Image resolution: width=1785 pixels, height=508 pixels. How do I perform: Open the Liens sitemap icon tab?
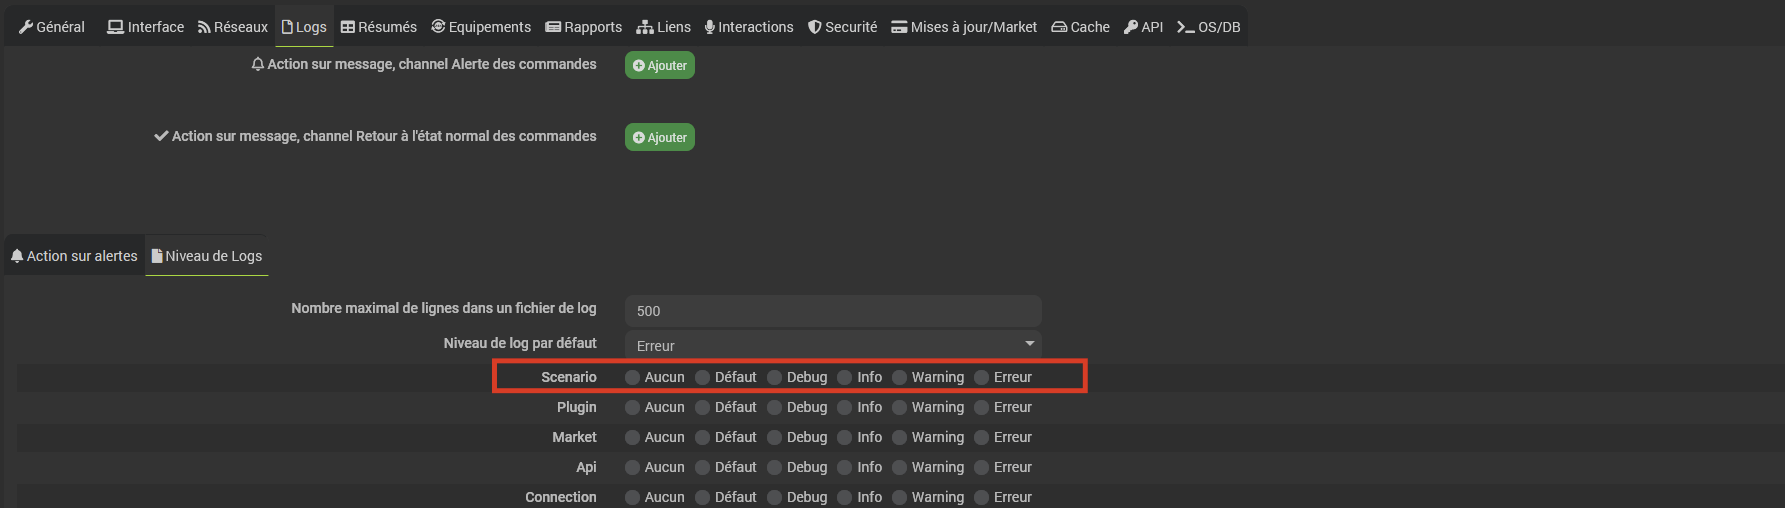(x=645, y=27)
